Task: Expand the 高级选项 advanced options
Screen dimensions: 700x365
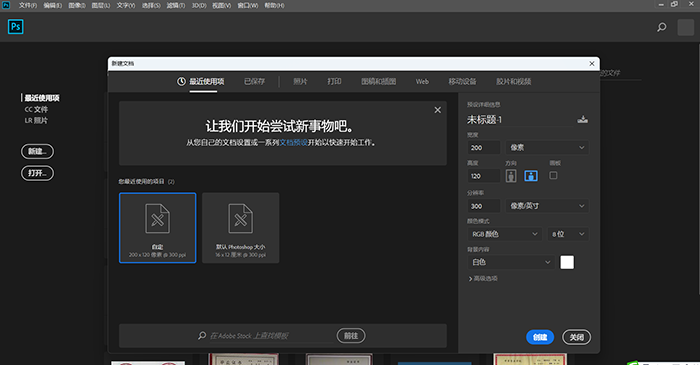Action: pos(483,278)
